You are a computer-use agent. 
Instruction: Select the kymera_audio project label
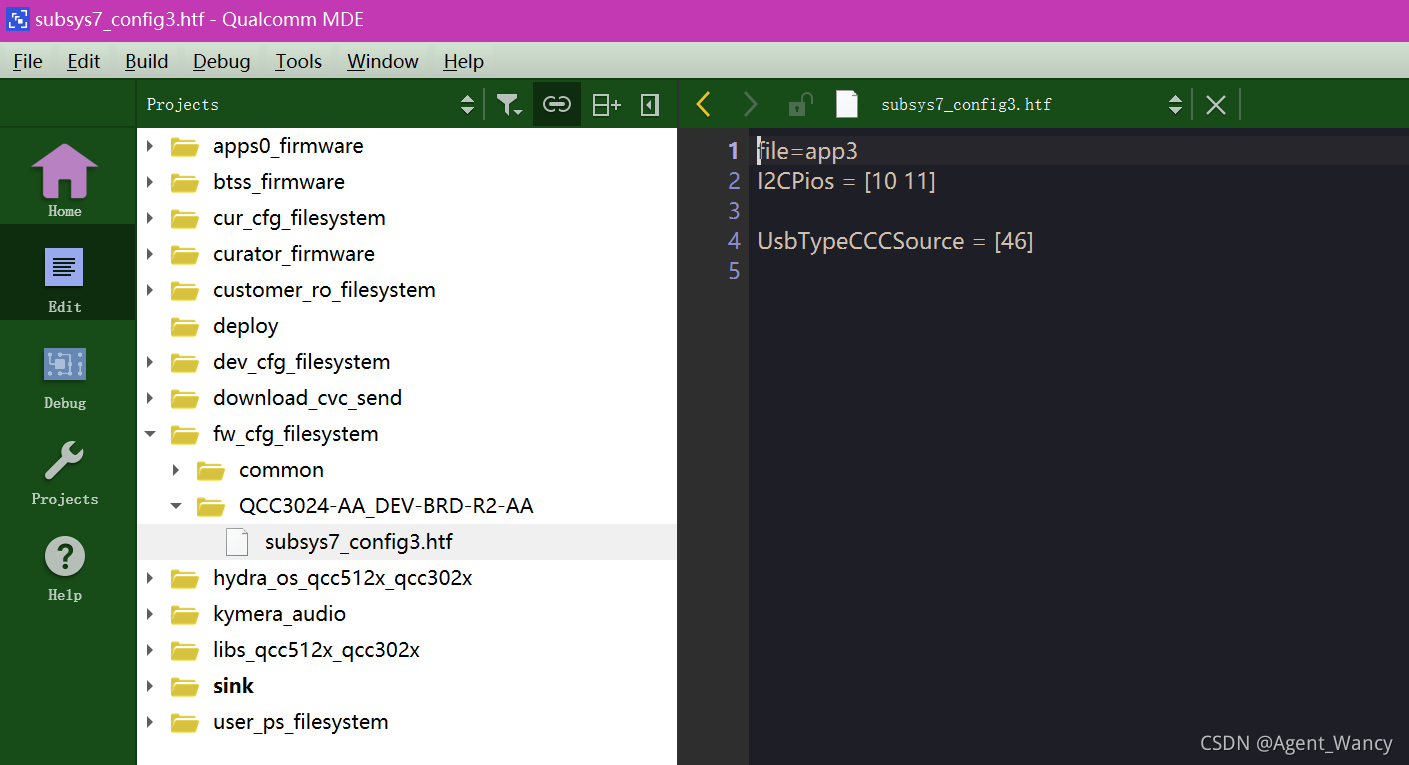coord(279,614)
